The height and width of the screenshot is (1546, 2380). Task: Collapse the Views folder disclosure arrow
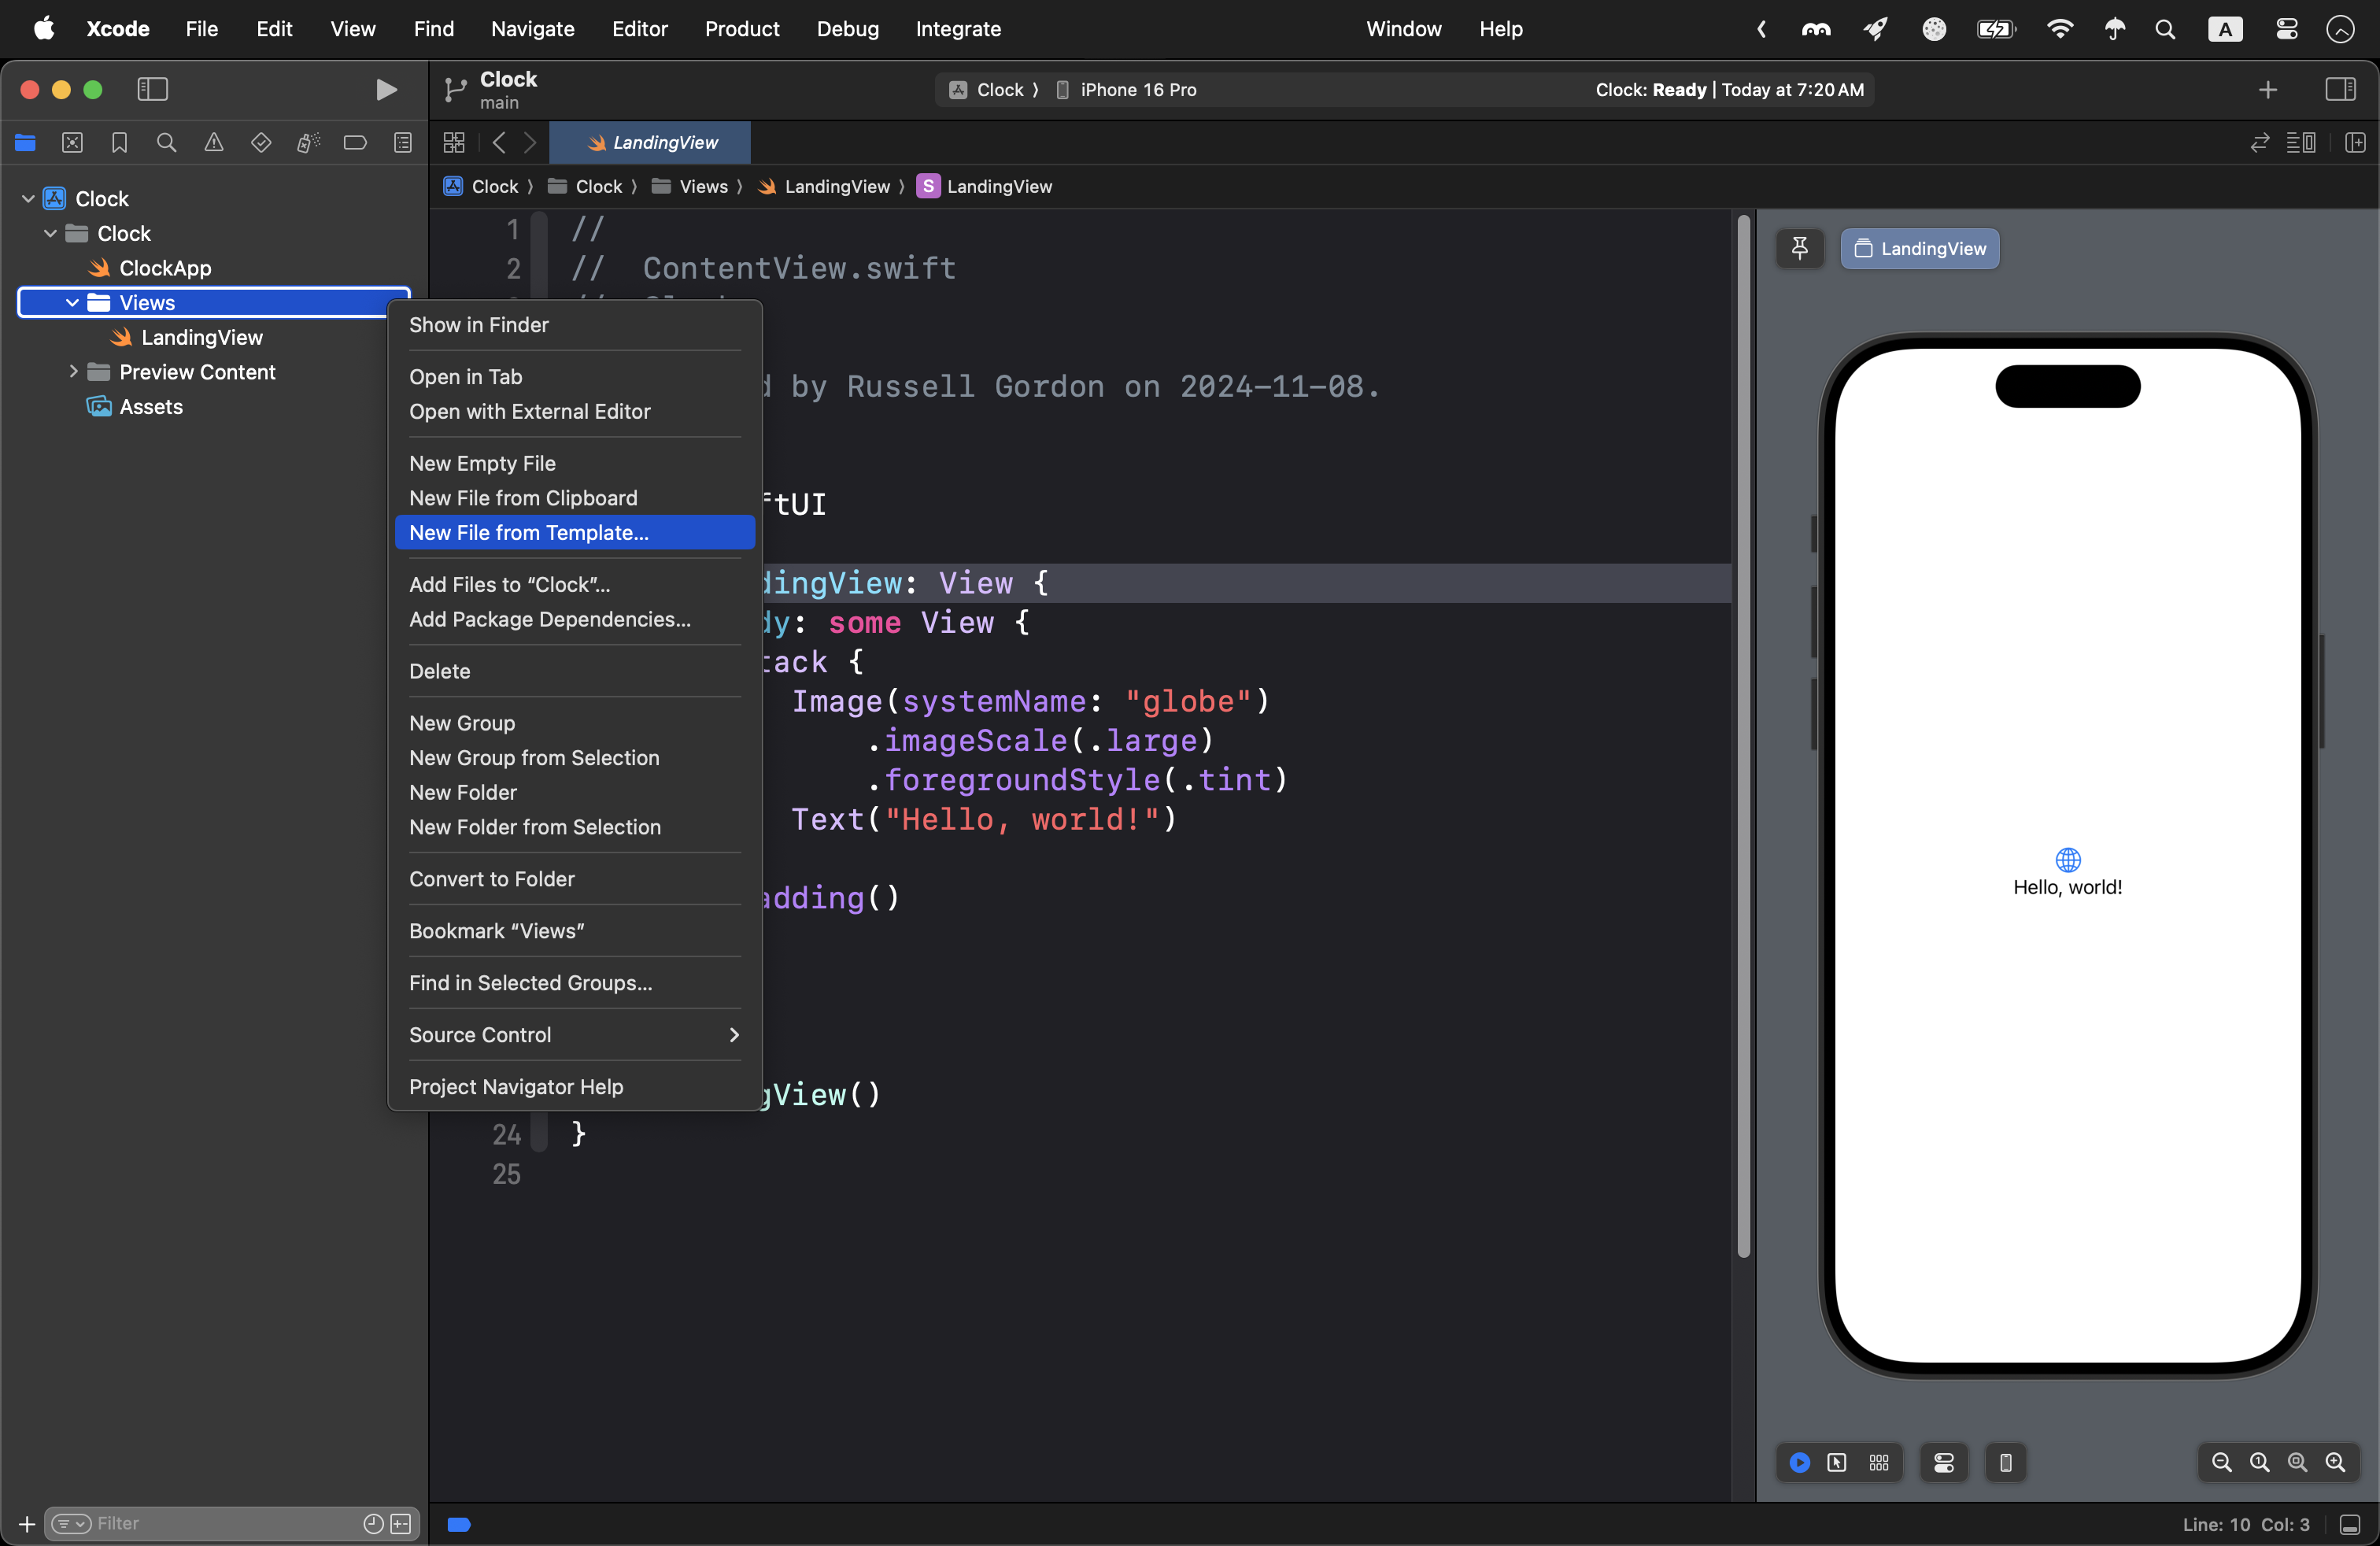(x=72, y=303)
